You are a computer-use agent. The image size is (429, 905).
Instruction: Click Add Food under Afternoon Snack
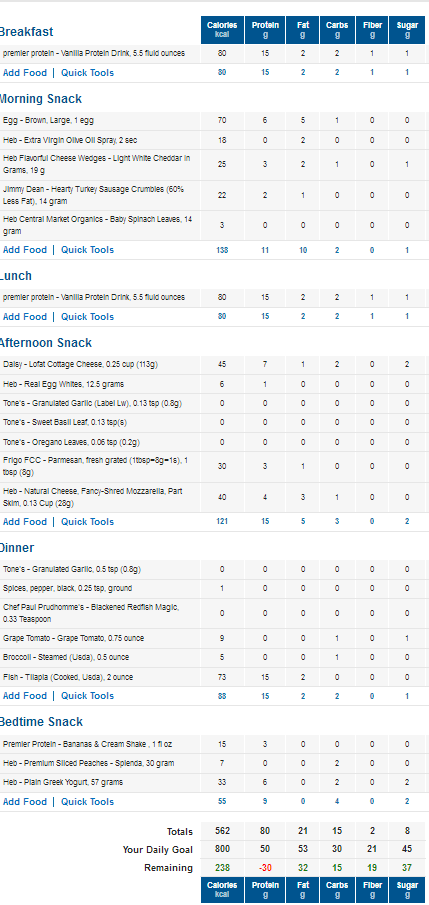[25, 522]
